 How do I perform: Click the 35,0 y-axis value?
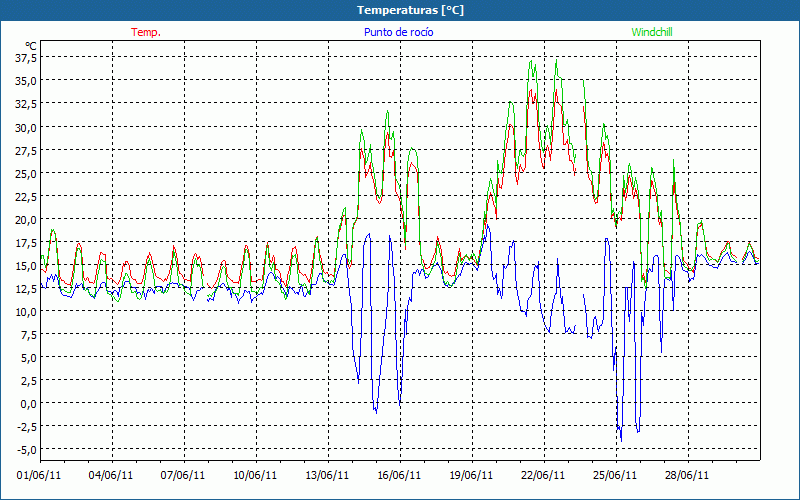(26, 81)
